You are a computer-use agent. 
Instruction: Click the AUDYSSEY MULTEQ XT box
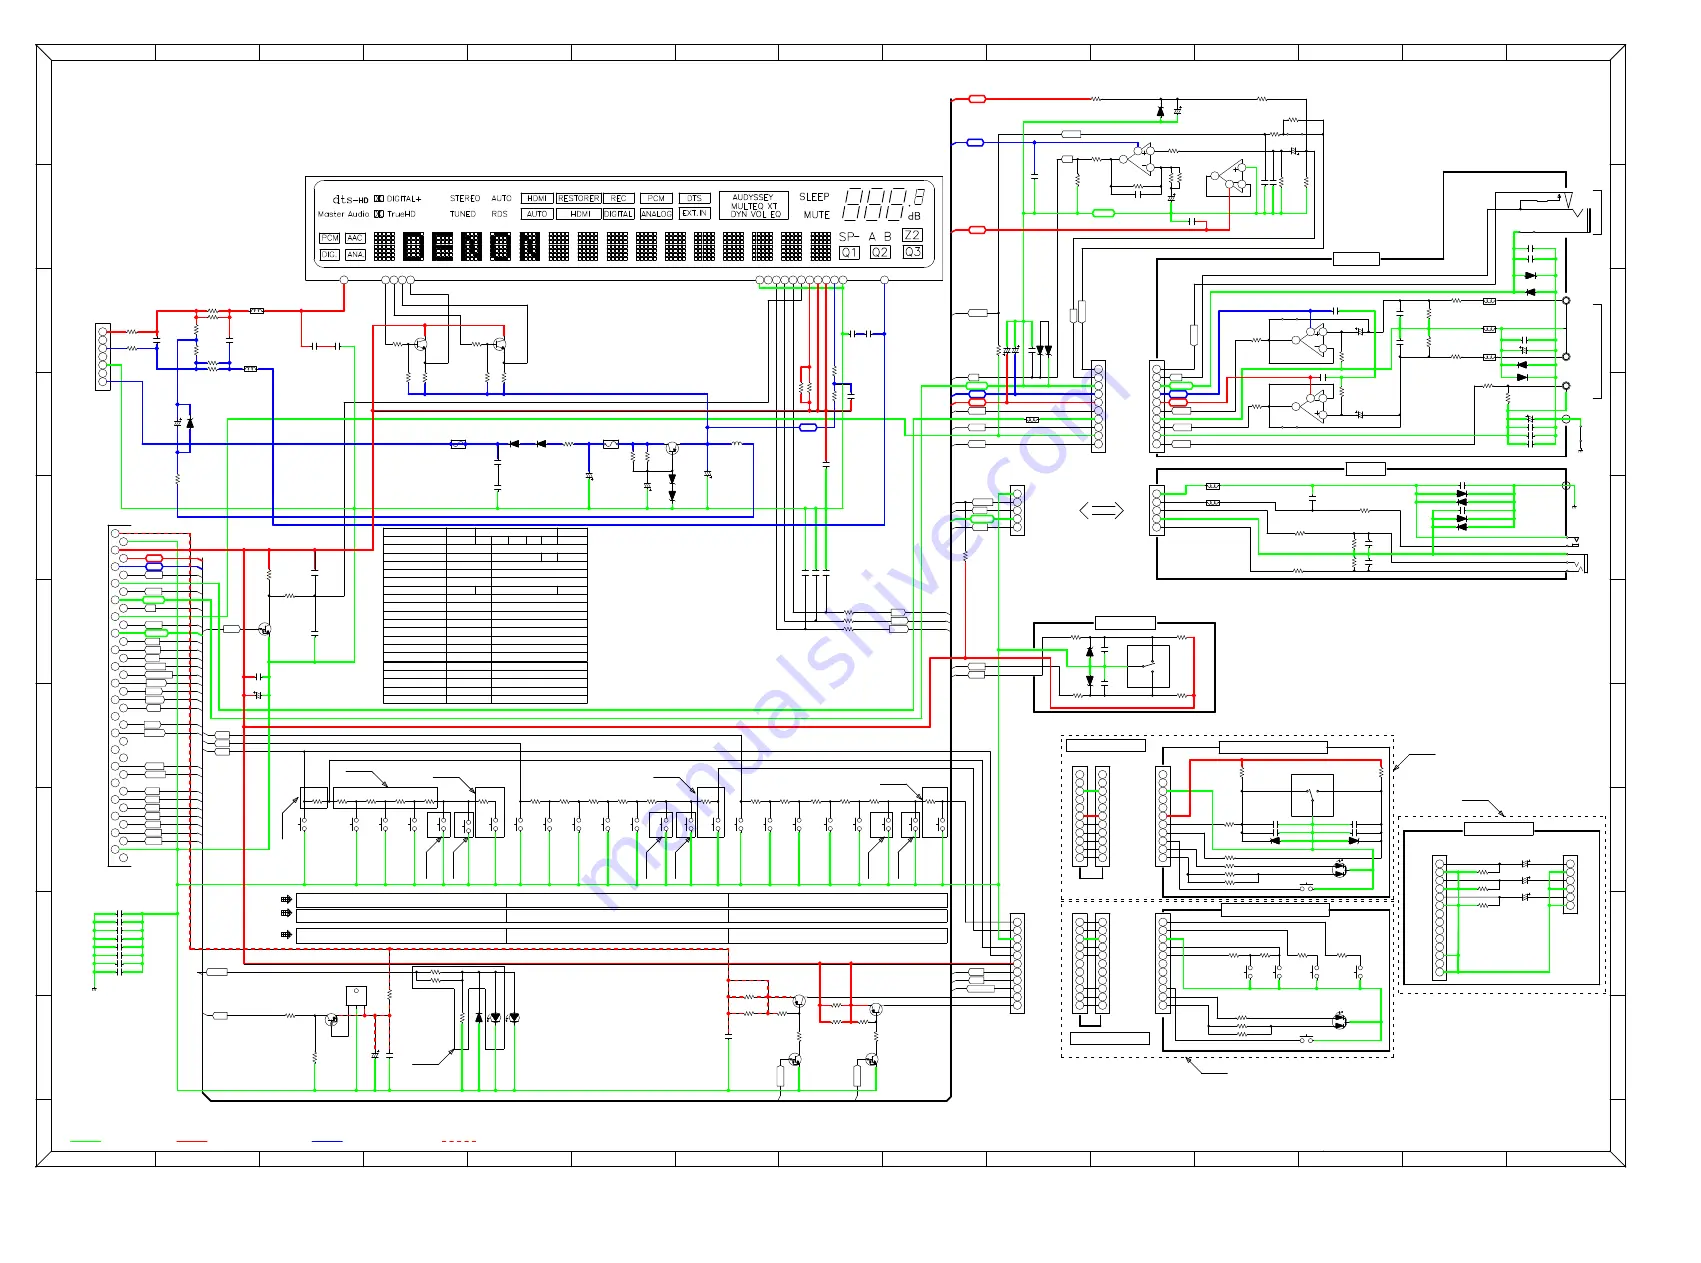pos(754,205)
